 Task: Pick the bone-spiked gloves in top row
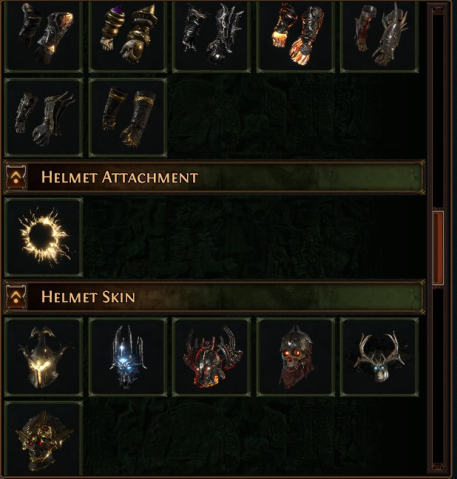click(379, 36)
